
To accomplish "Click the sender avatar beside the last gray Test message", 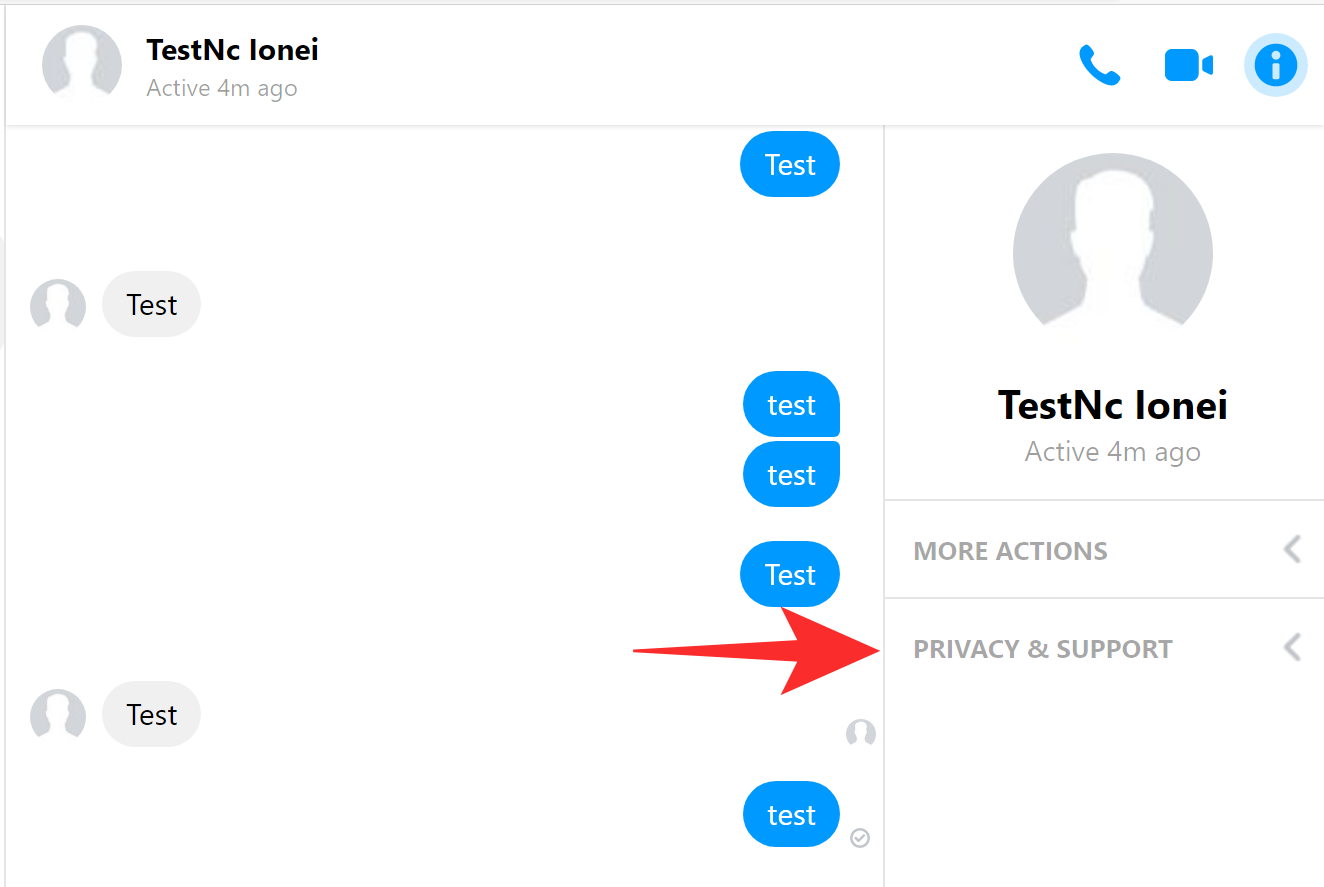I will pyautogui.click(x=58, y=715).
